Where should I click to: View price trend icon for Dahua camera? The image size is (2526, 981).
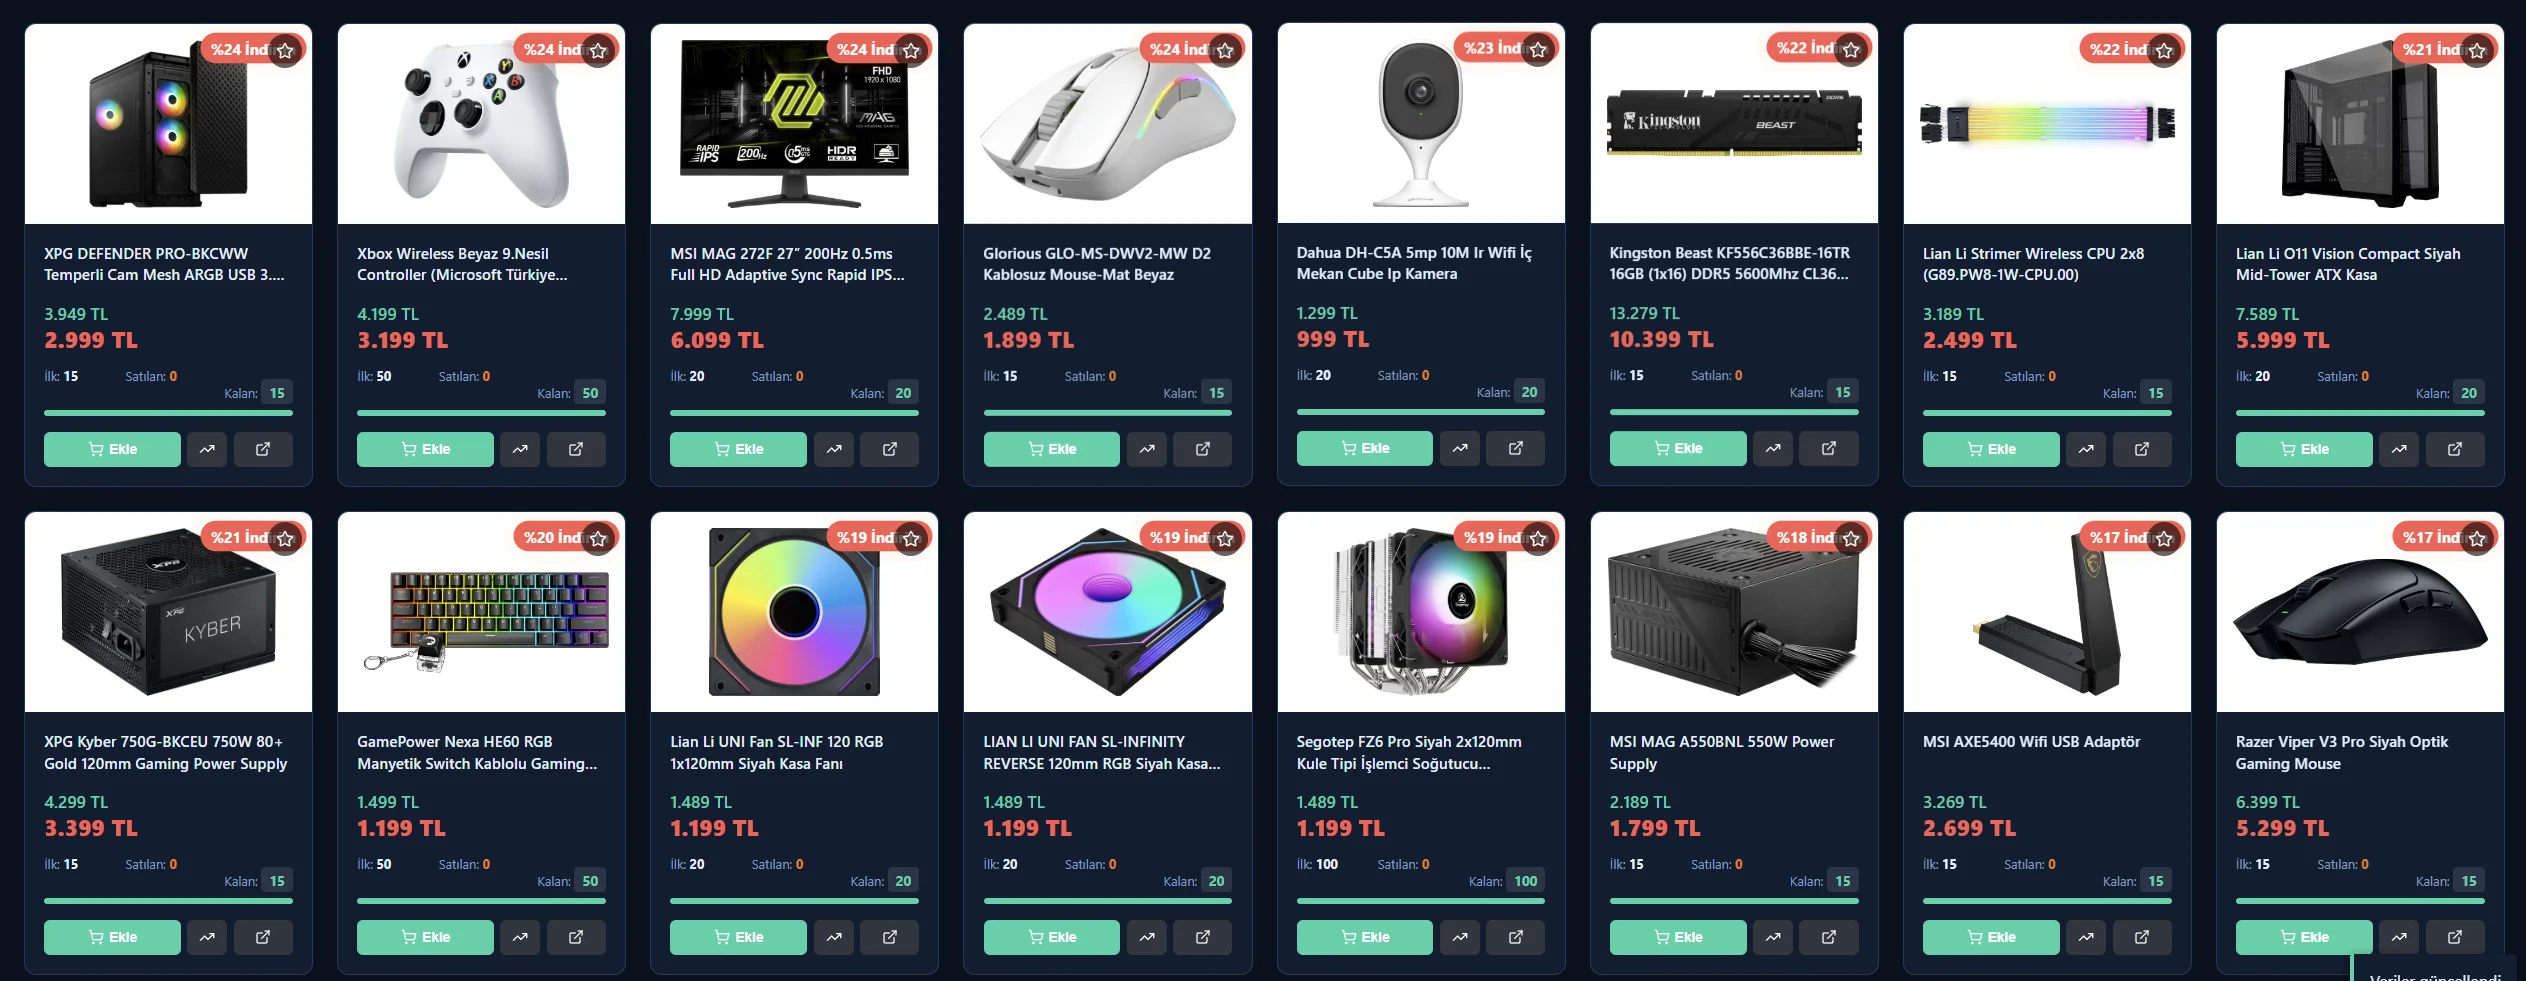(x=1460, y=448)
